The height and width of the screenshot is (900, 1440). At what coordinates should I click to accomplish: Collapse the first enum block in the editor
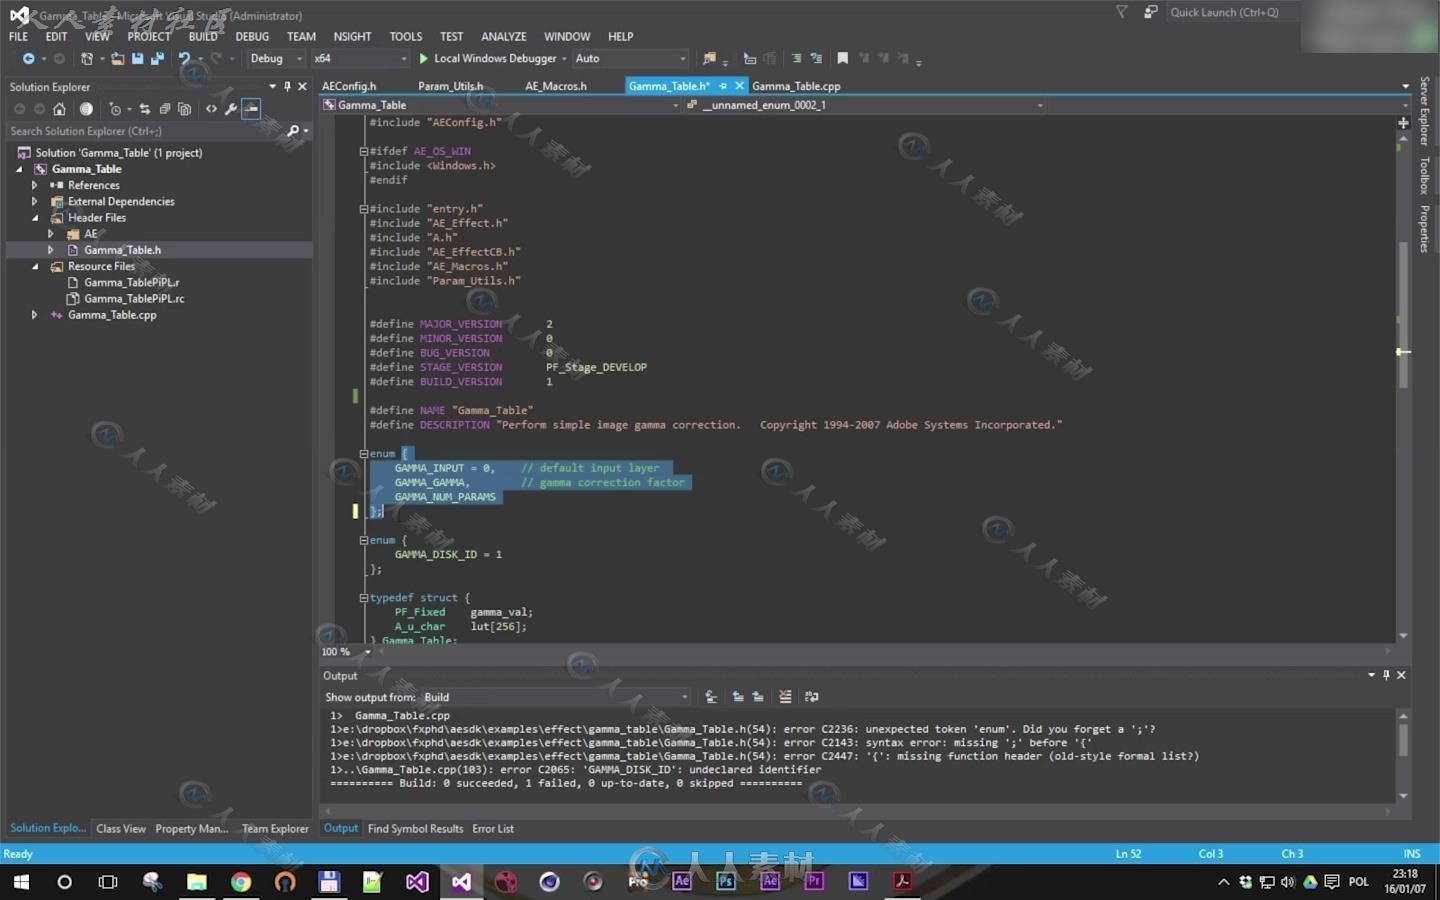point(364,454)
